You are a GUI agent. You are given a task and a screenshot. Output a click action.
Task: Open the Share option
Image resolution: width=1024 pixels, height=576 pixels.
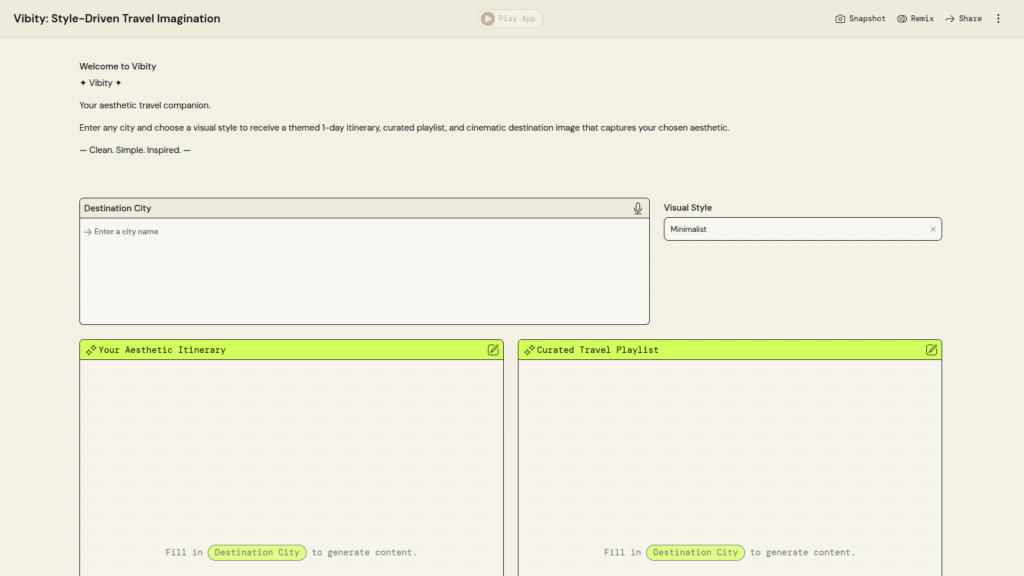pyautogui.click(x=963, y=19)
